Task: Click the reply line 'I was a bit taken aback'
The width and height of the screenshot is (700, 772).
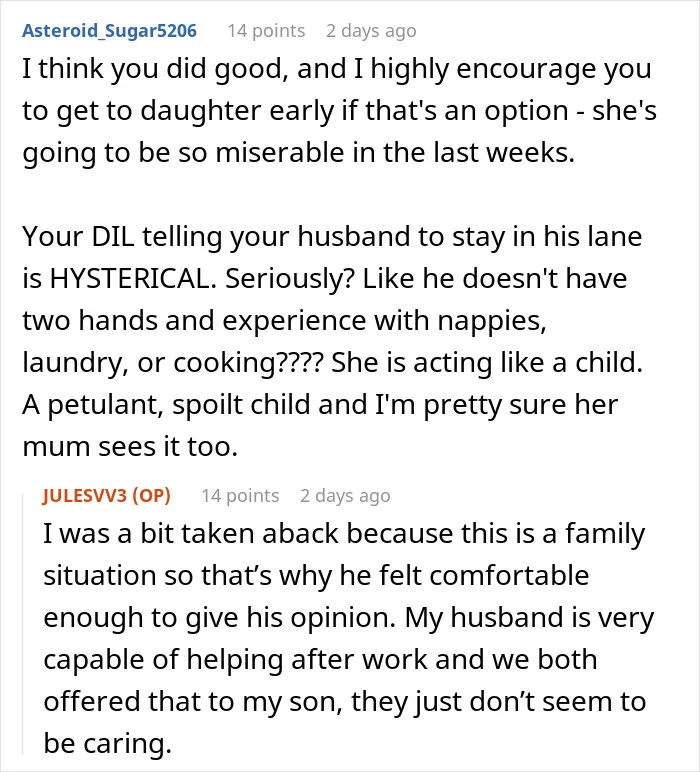Action: tap(344, 534)
